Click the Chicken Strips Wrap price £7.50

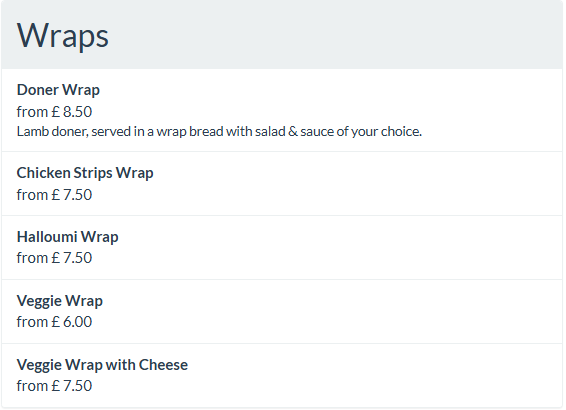click(x=54, y=195)
